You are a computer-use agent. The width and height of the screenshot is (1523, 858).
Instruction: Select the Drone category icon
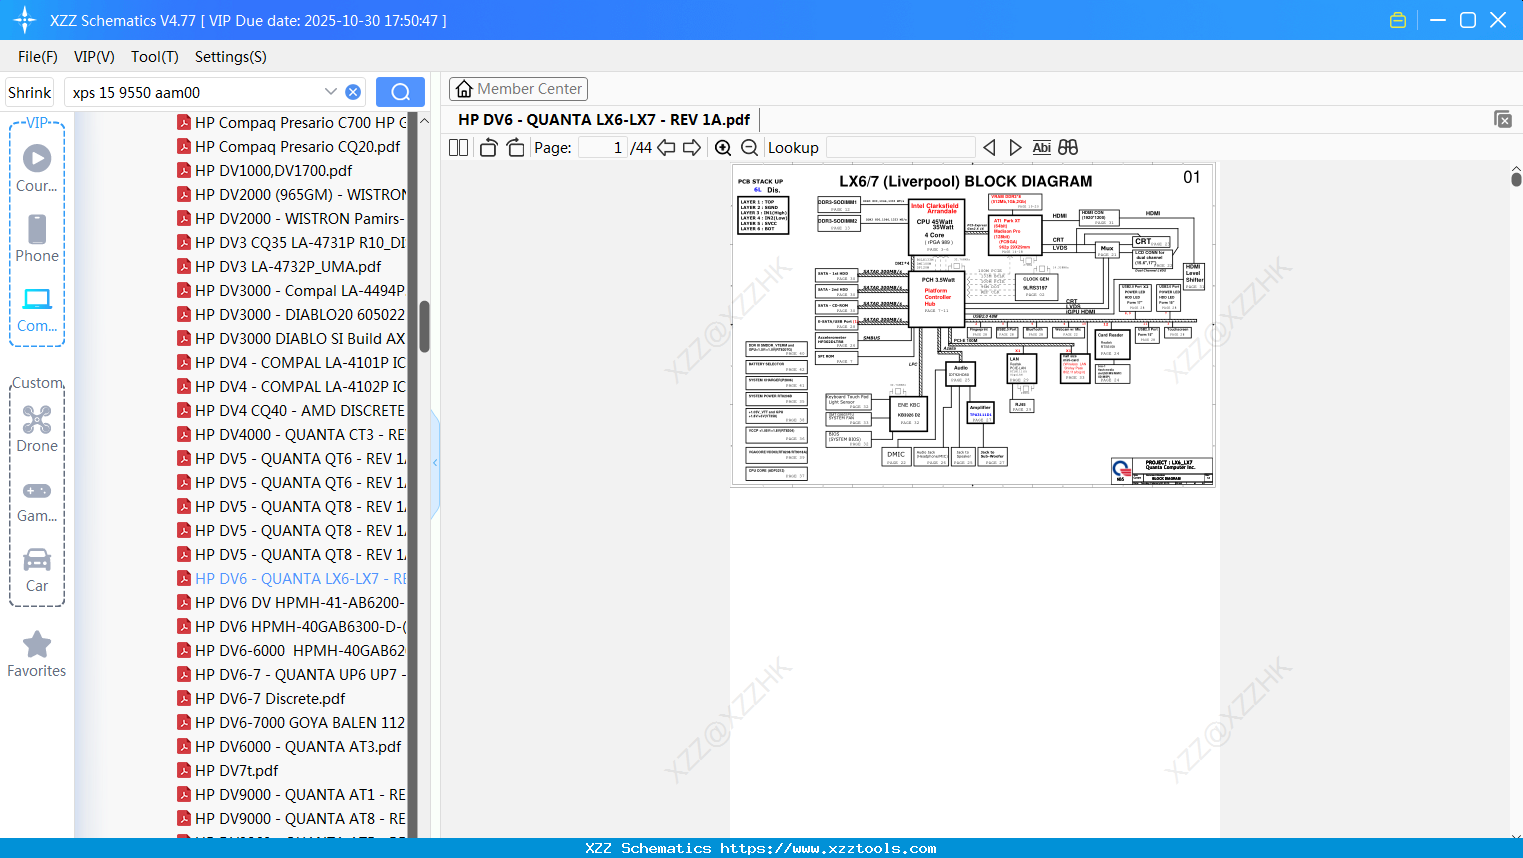[37, 428]
